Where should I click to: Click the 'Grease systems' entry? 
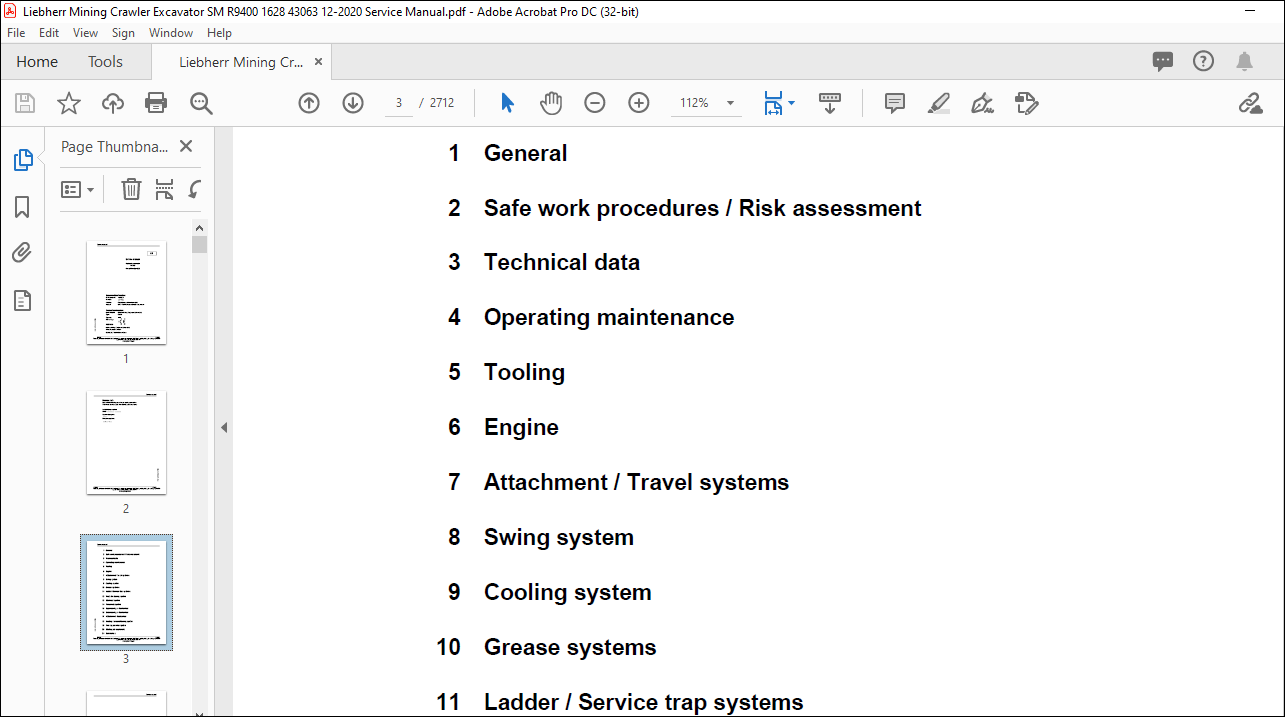point(570,647)
